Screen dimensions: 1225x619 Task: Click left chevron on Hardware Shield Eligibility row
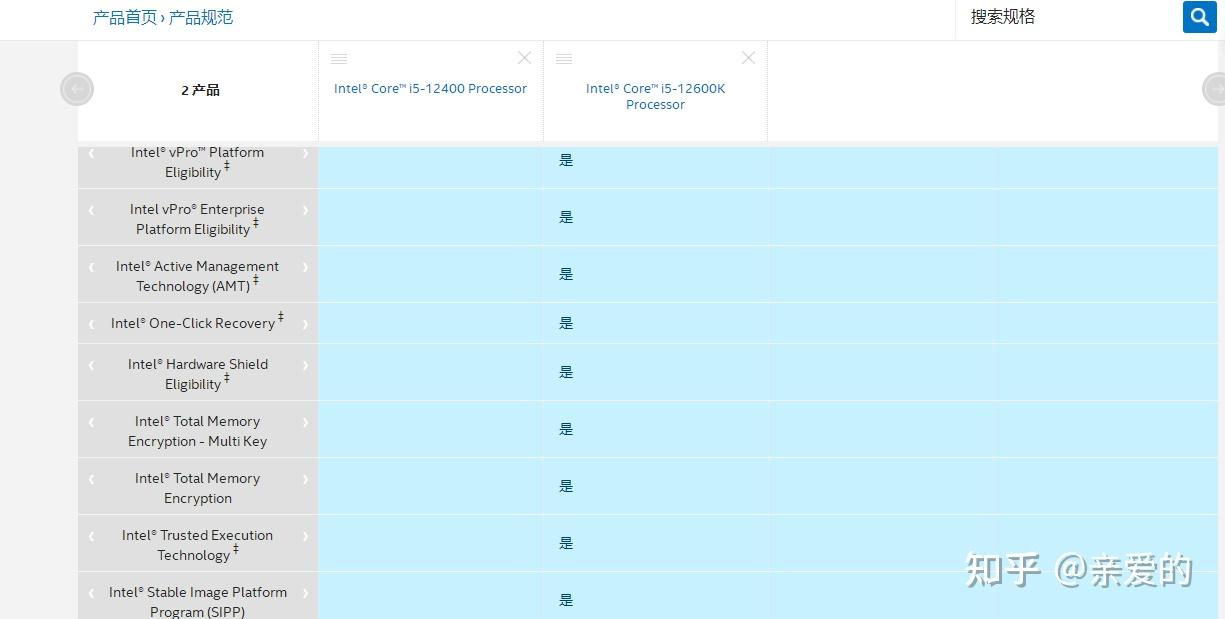click(91, 365)
